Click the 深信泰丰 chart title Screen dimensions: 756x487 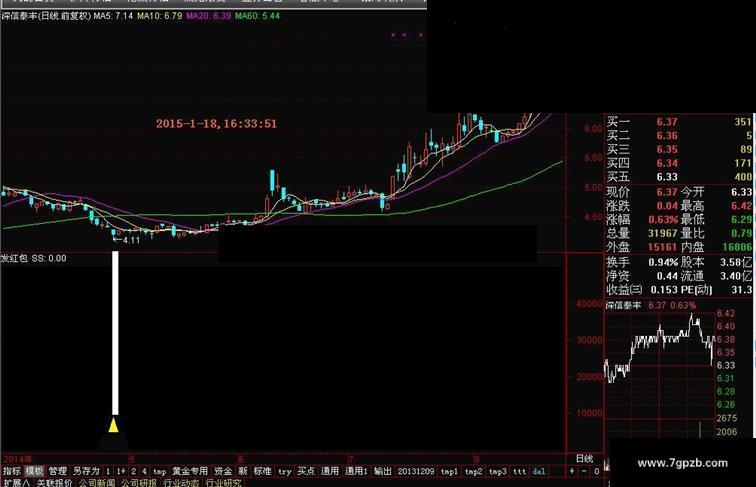point(46,16)
